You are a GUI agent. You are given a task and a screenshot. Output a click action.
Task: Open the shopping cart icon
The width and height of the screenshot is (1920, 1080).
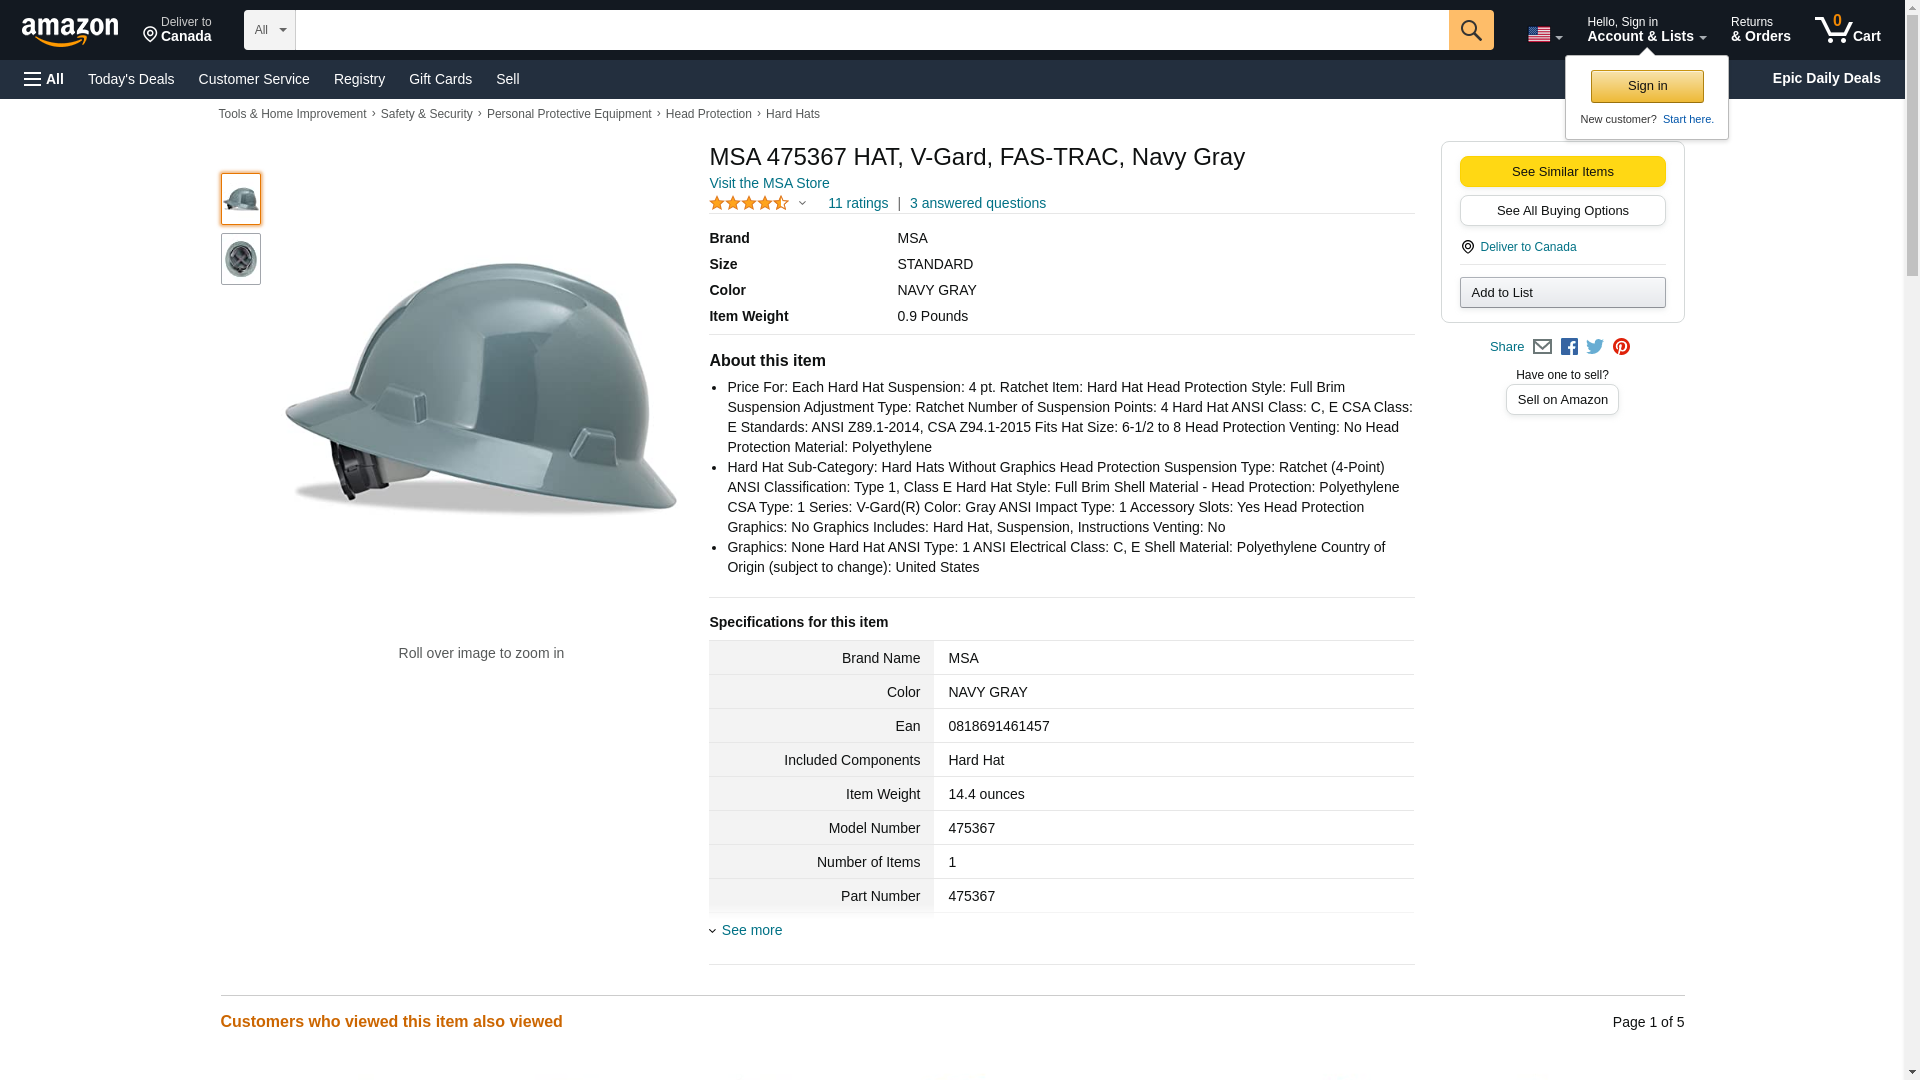[x=1846, y=30]
